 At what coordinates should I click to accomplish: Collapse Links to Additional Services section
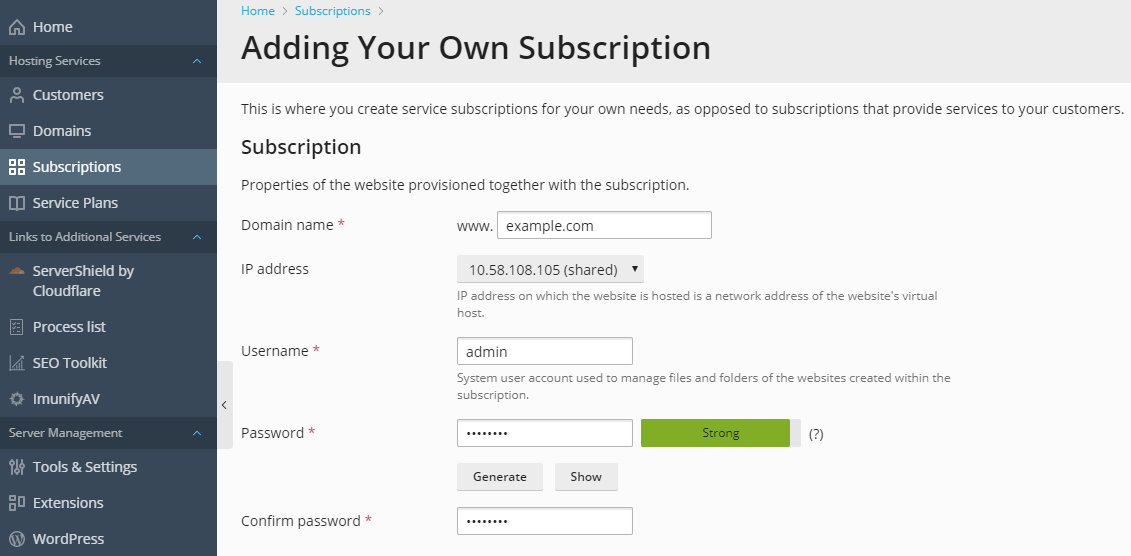(x=197, y=237)
